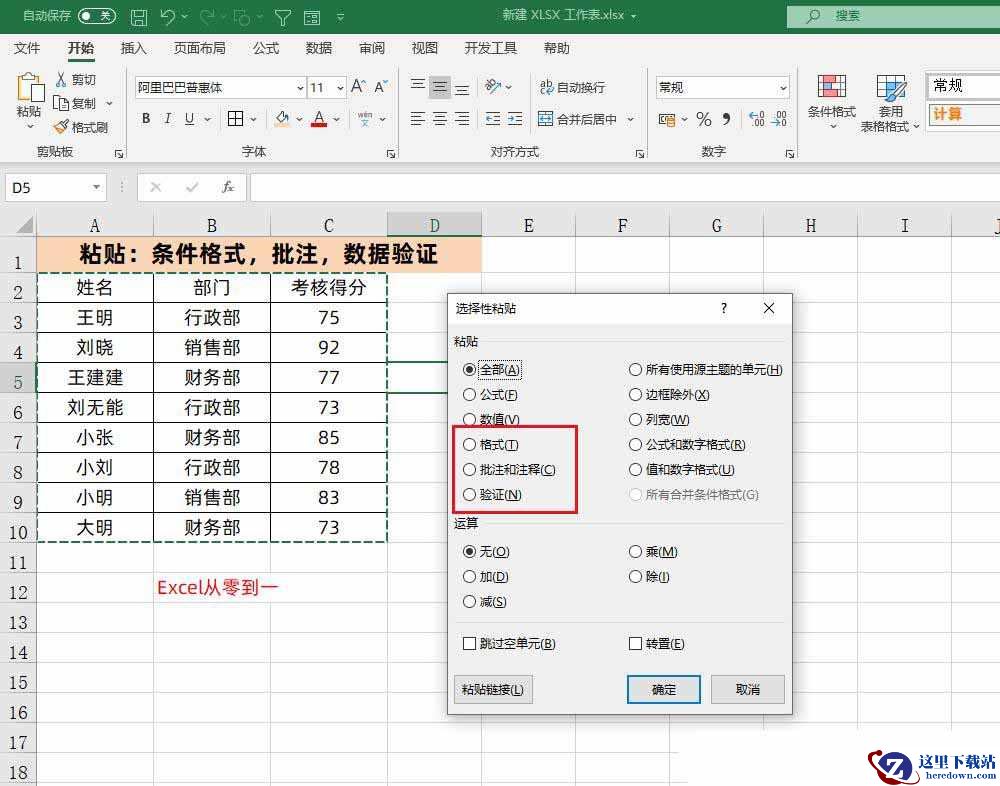Apply the 计算 cell style
This screenshot has height=786, width=1000.
(x=963, y=114)
